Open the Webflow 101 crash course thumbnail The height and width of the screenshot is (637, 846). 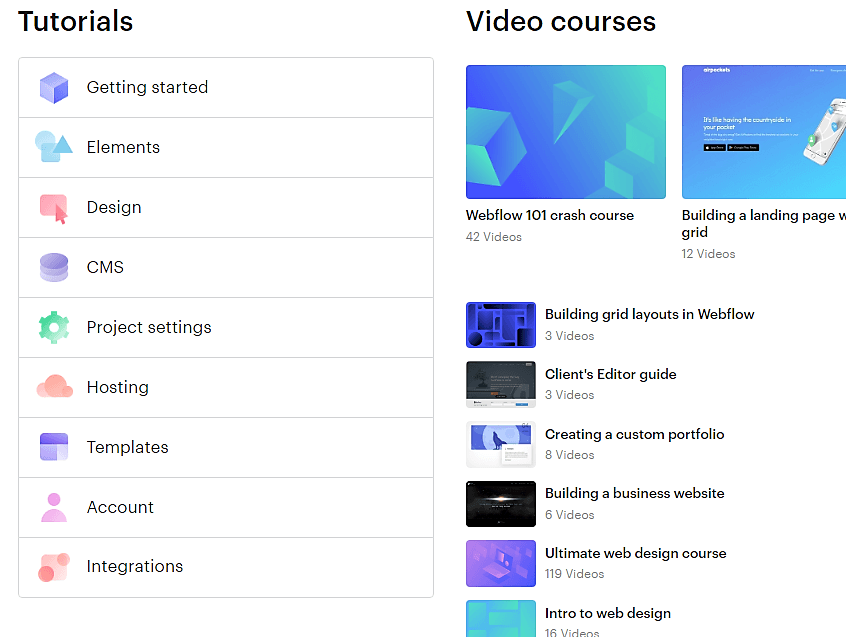tap(565, 132)
